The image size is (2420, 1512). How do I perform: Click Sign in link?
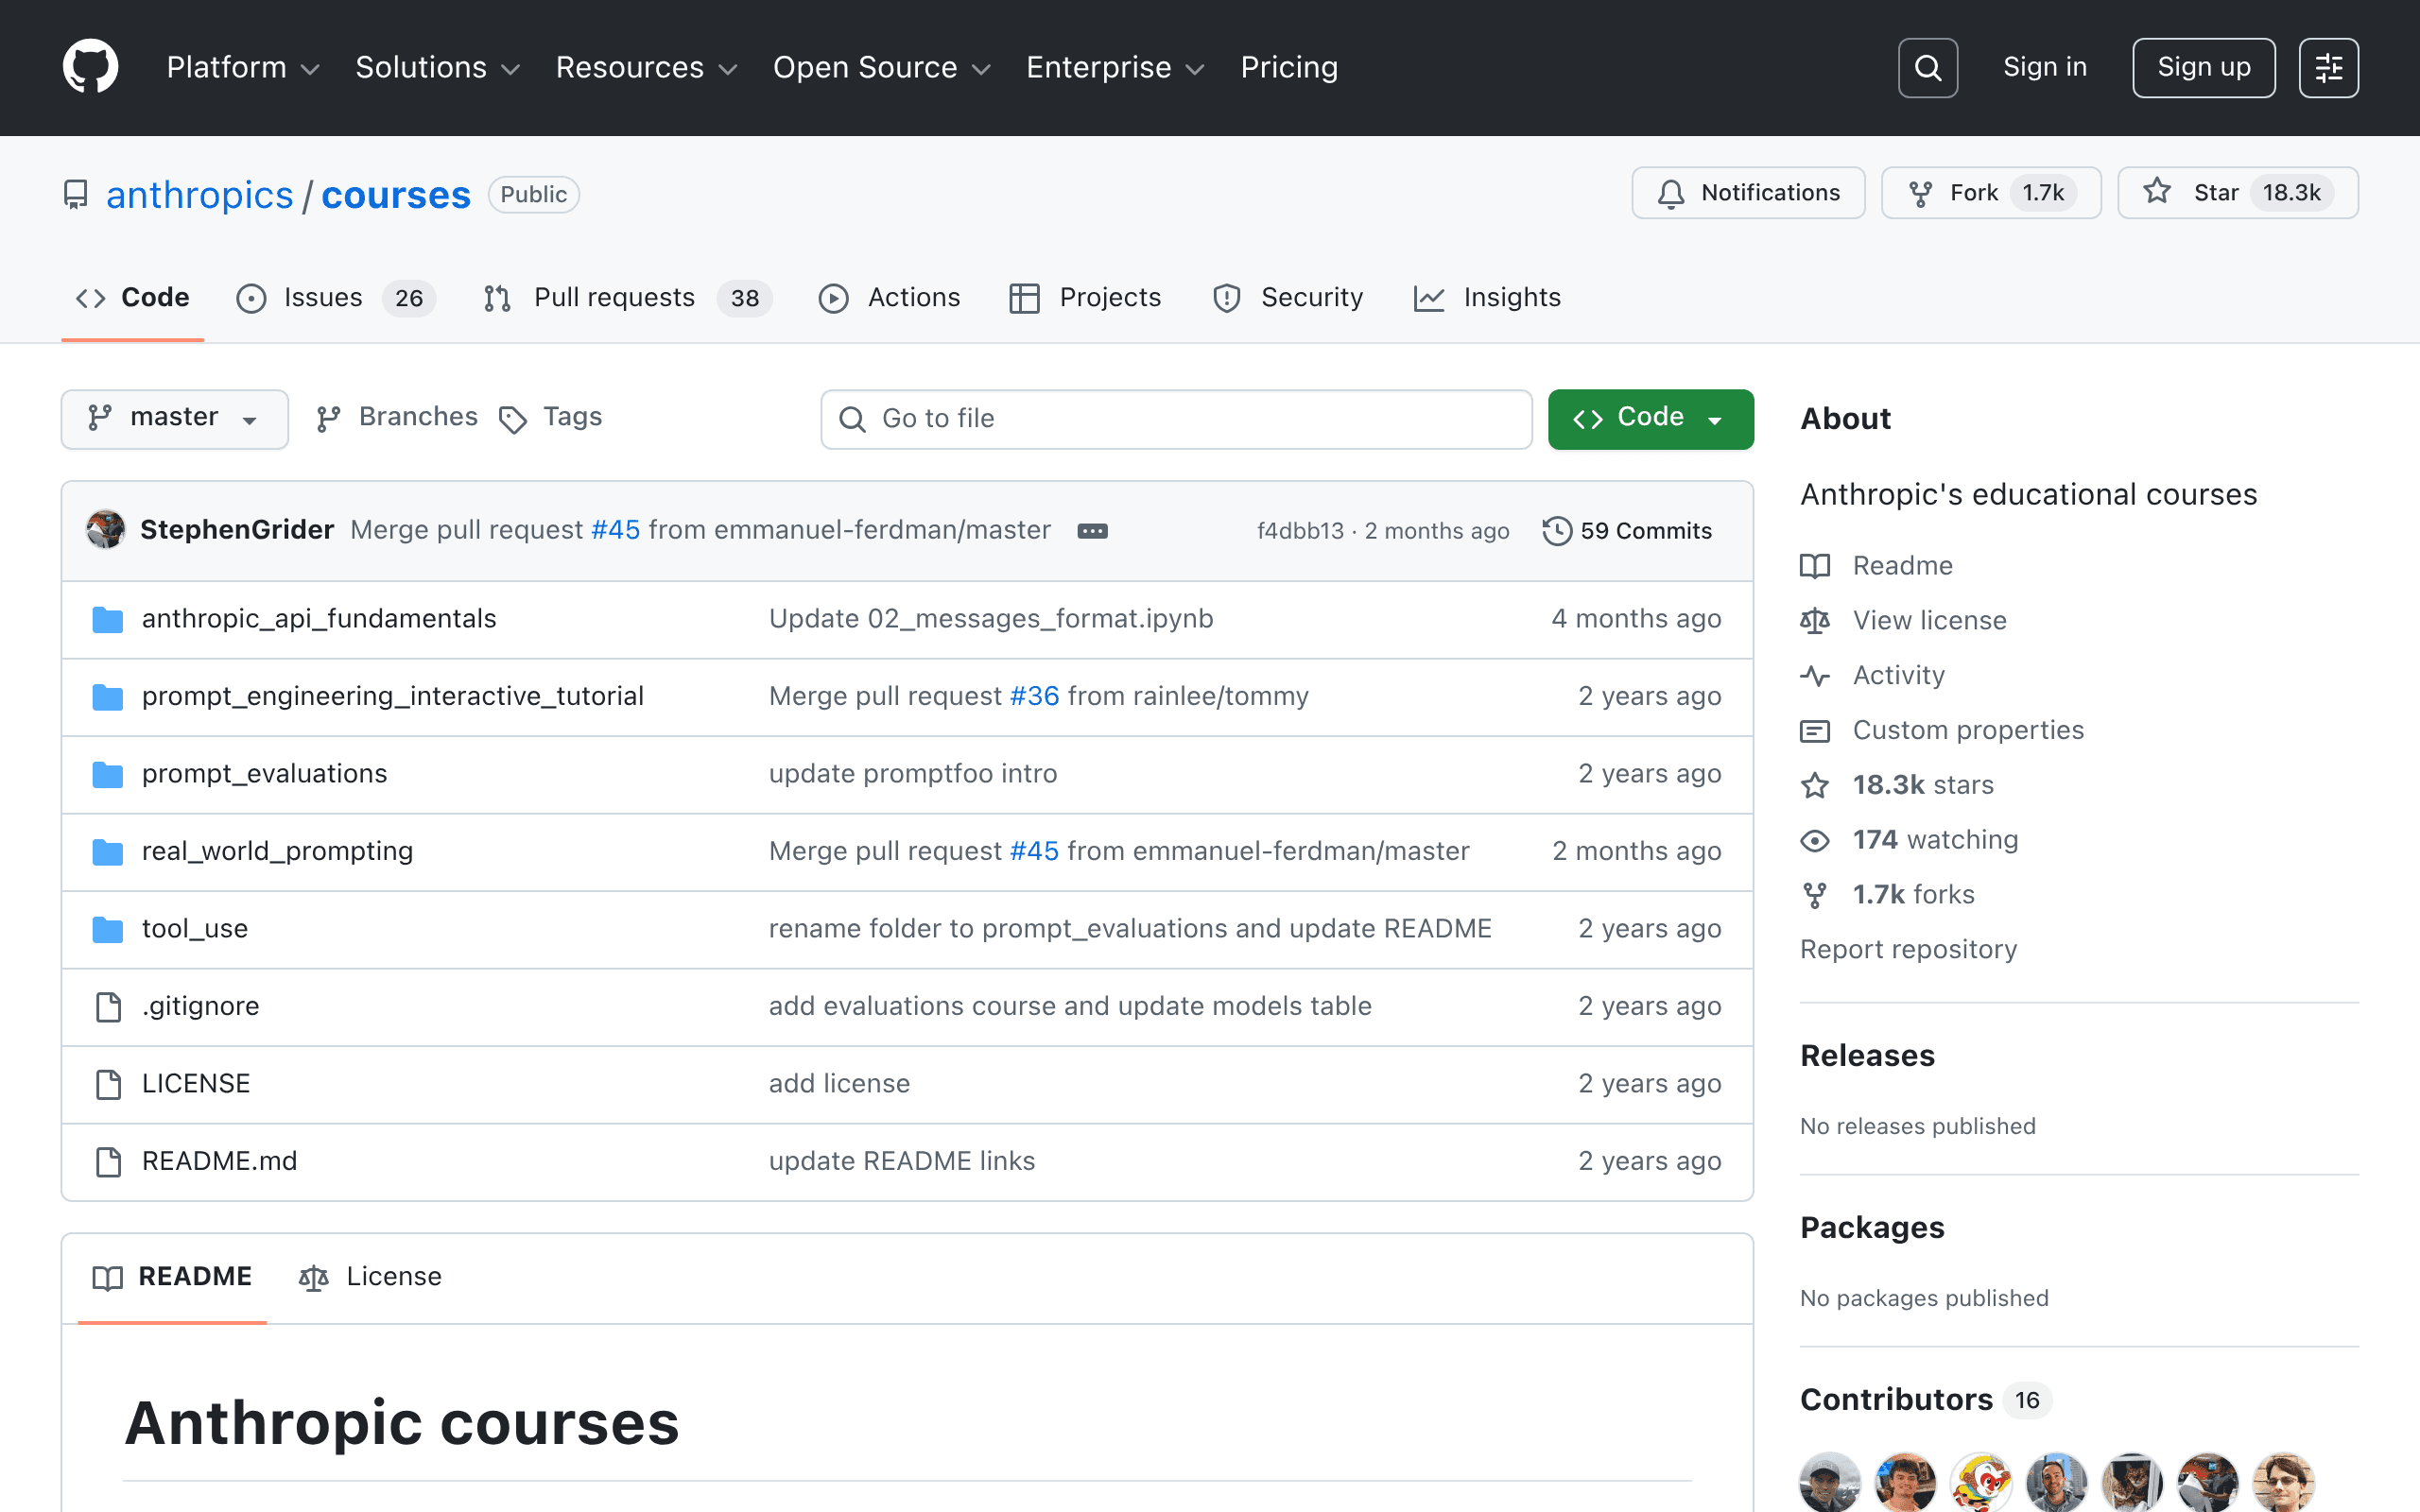pyautogui.click(x=2045, y=67)
